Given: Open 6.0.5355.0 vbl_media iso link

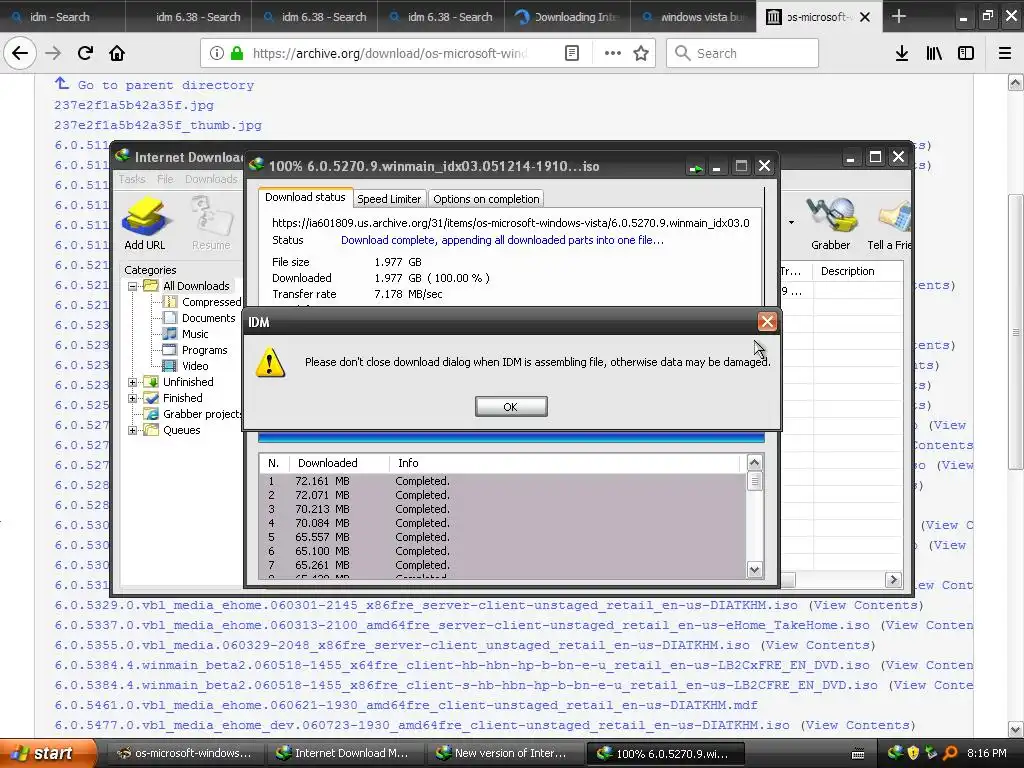Looking at the screenshot, I should click(402, 645).
